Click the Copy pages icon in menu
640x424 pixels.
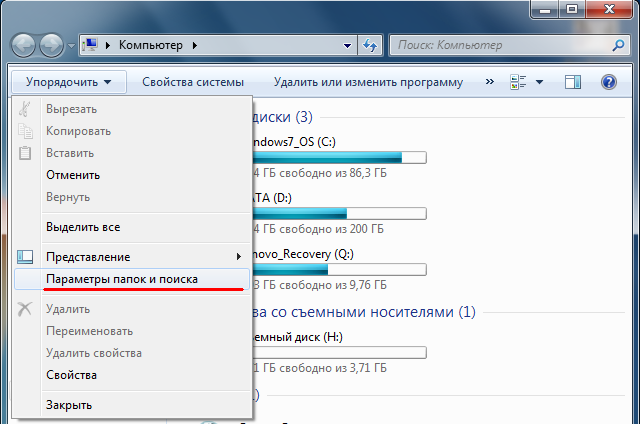click(x=25, y=131)
